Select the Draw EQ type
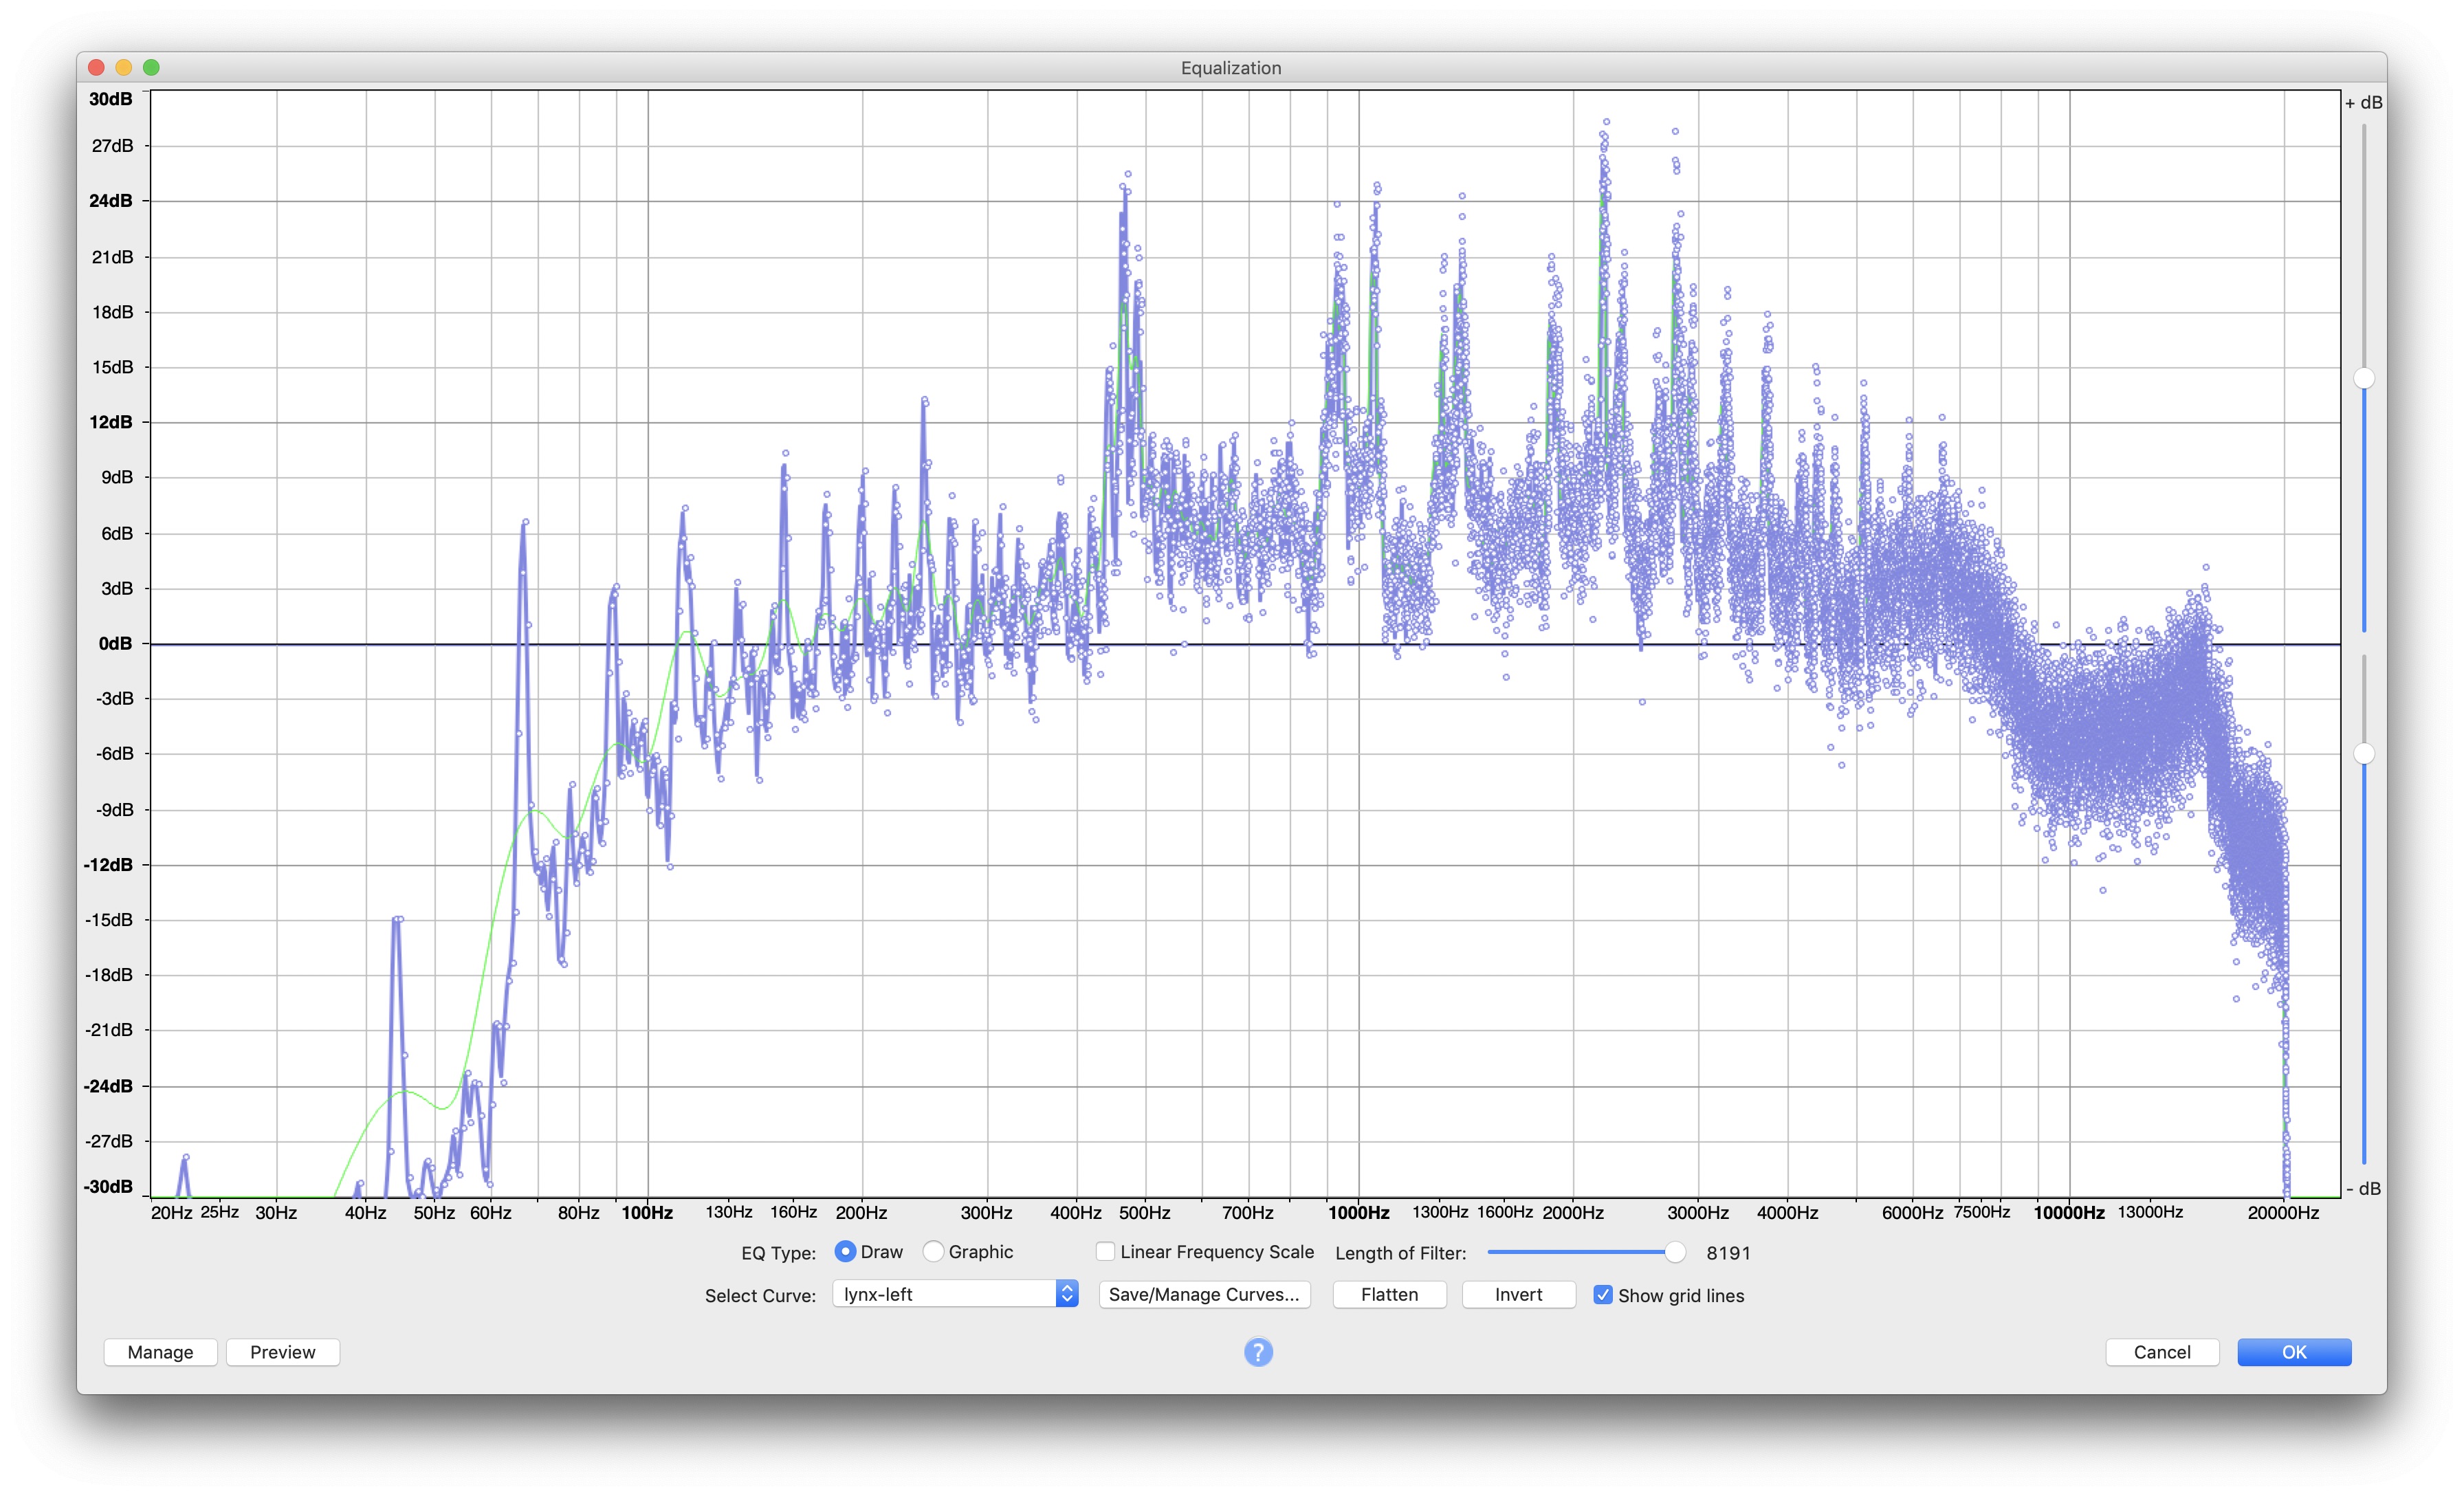 845,1251
